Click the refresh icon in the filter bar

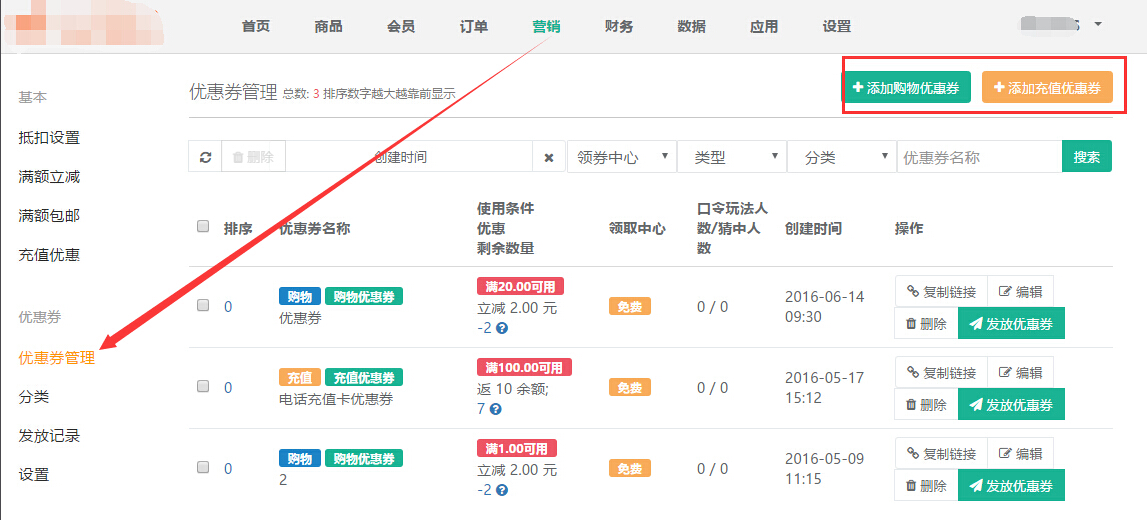click(205, 157)
